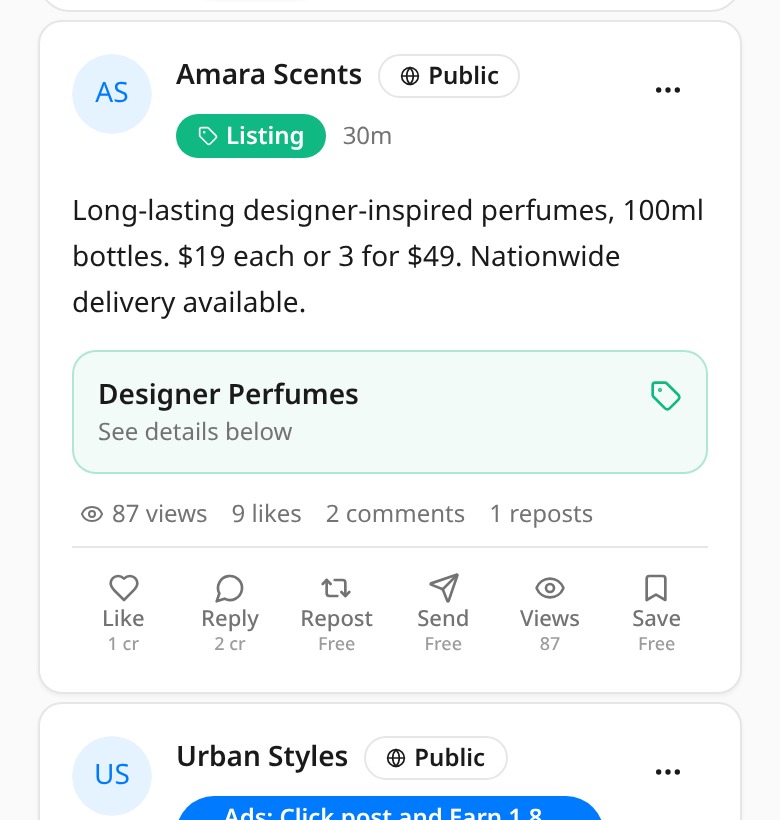Screen dimensions: 780x820
Task: Click 'See details below' subtitle
Action: tap(195, 432)
